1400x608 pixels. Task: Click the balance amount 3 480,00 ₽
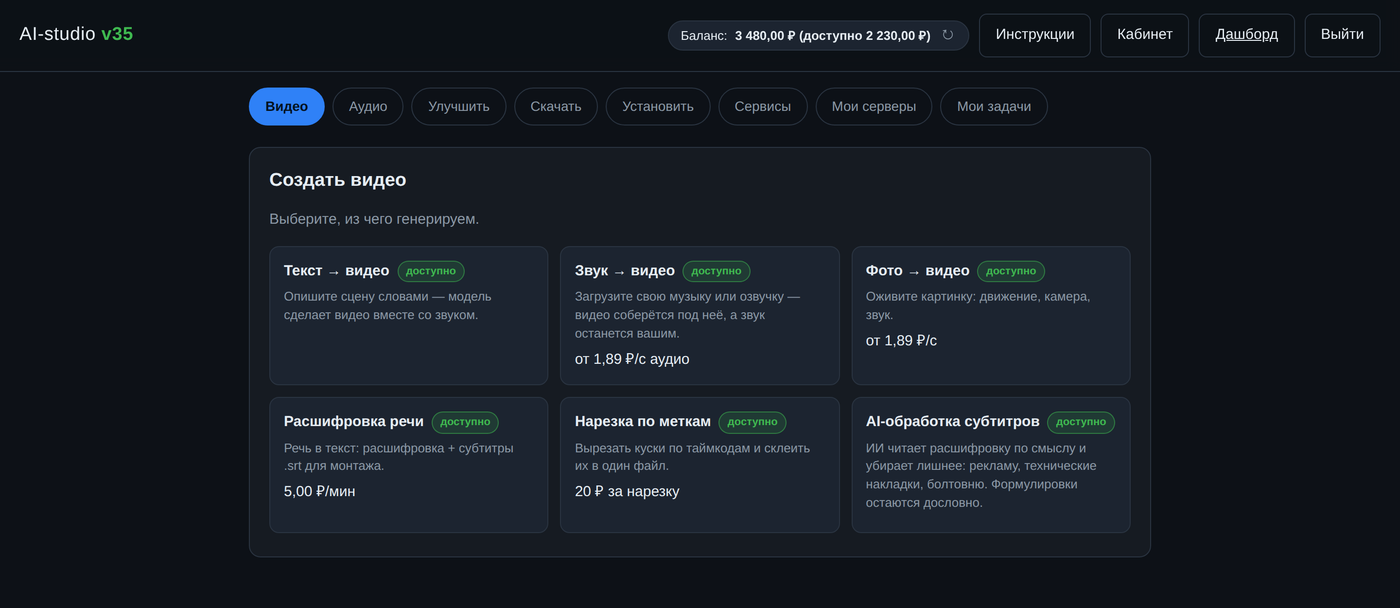(765, 36)
